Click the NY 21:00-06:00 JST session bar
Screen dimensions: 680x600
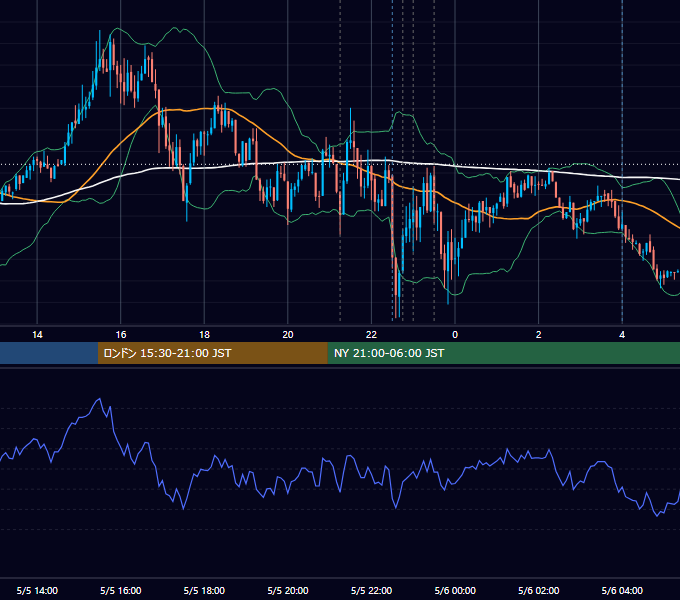(x=503, y=353)
